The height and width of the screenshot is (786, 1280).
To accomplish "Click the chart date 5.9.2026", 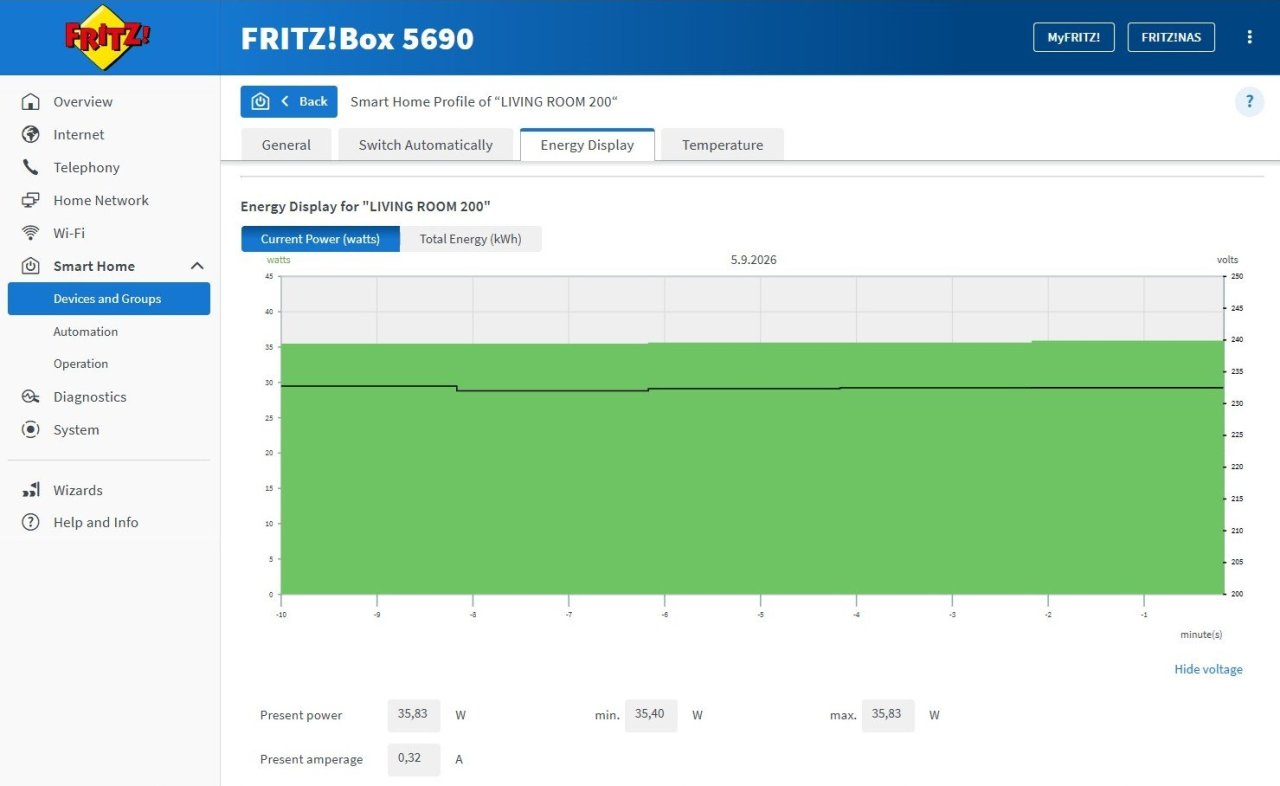I will pyautogui.click(x=754, y=260).
